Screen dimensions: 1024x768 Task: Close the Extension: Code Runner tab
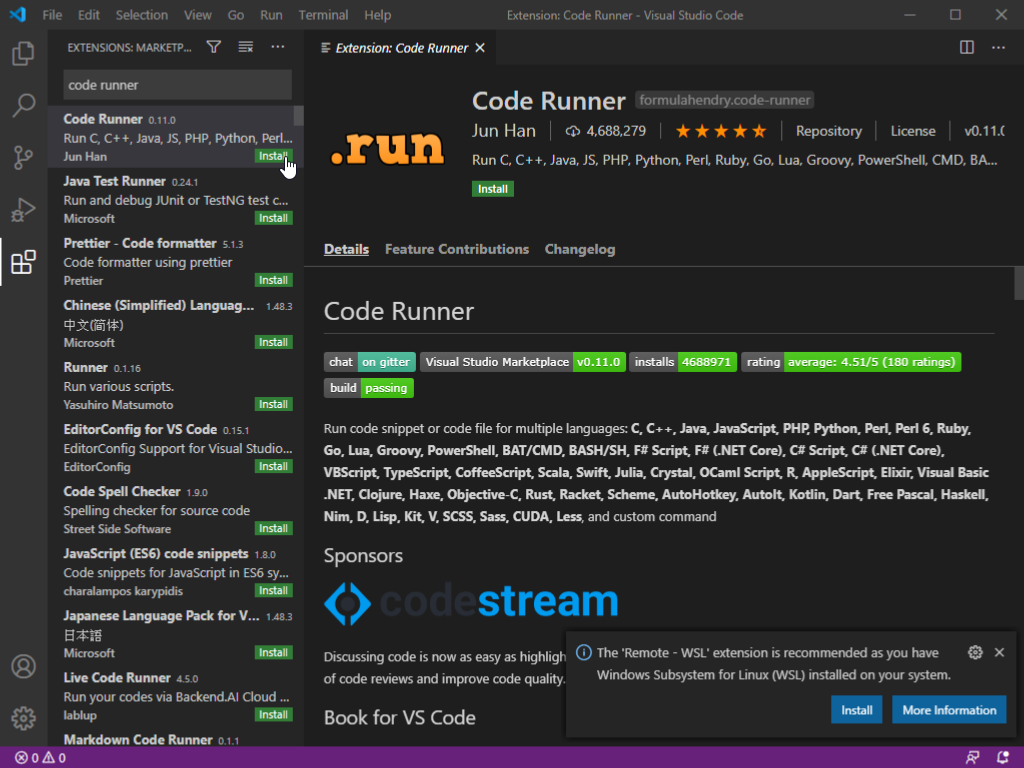[x=480, y=48]
